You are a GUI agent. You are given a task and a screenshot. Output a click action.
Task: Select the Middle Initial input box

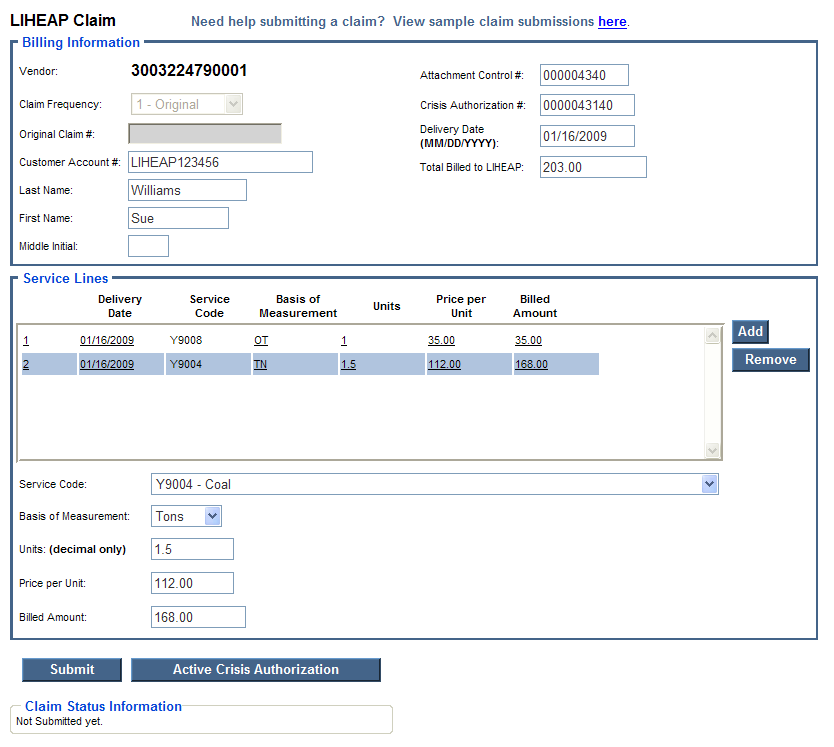pyautogui.click(x=148, y=246)
